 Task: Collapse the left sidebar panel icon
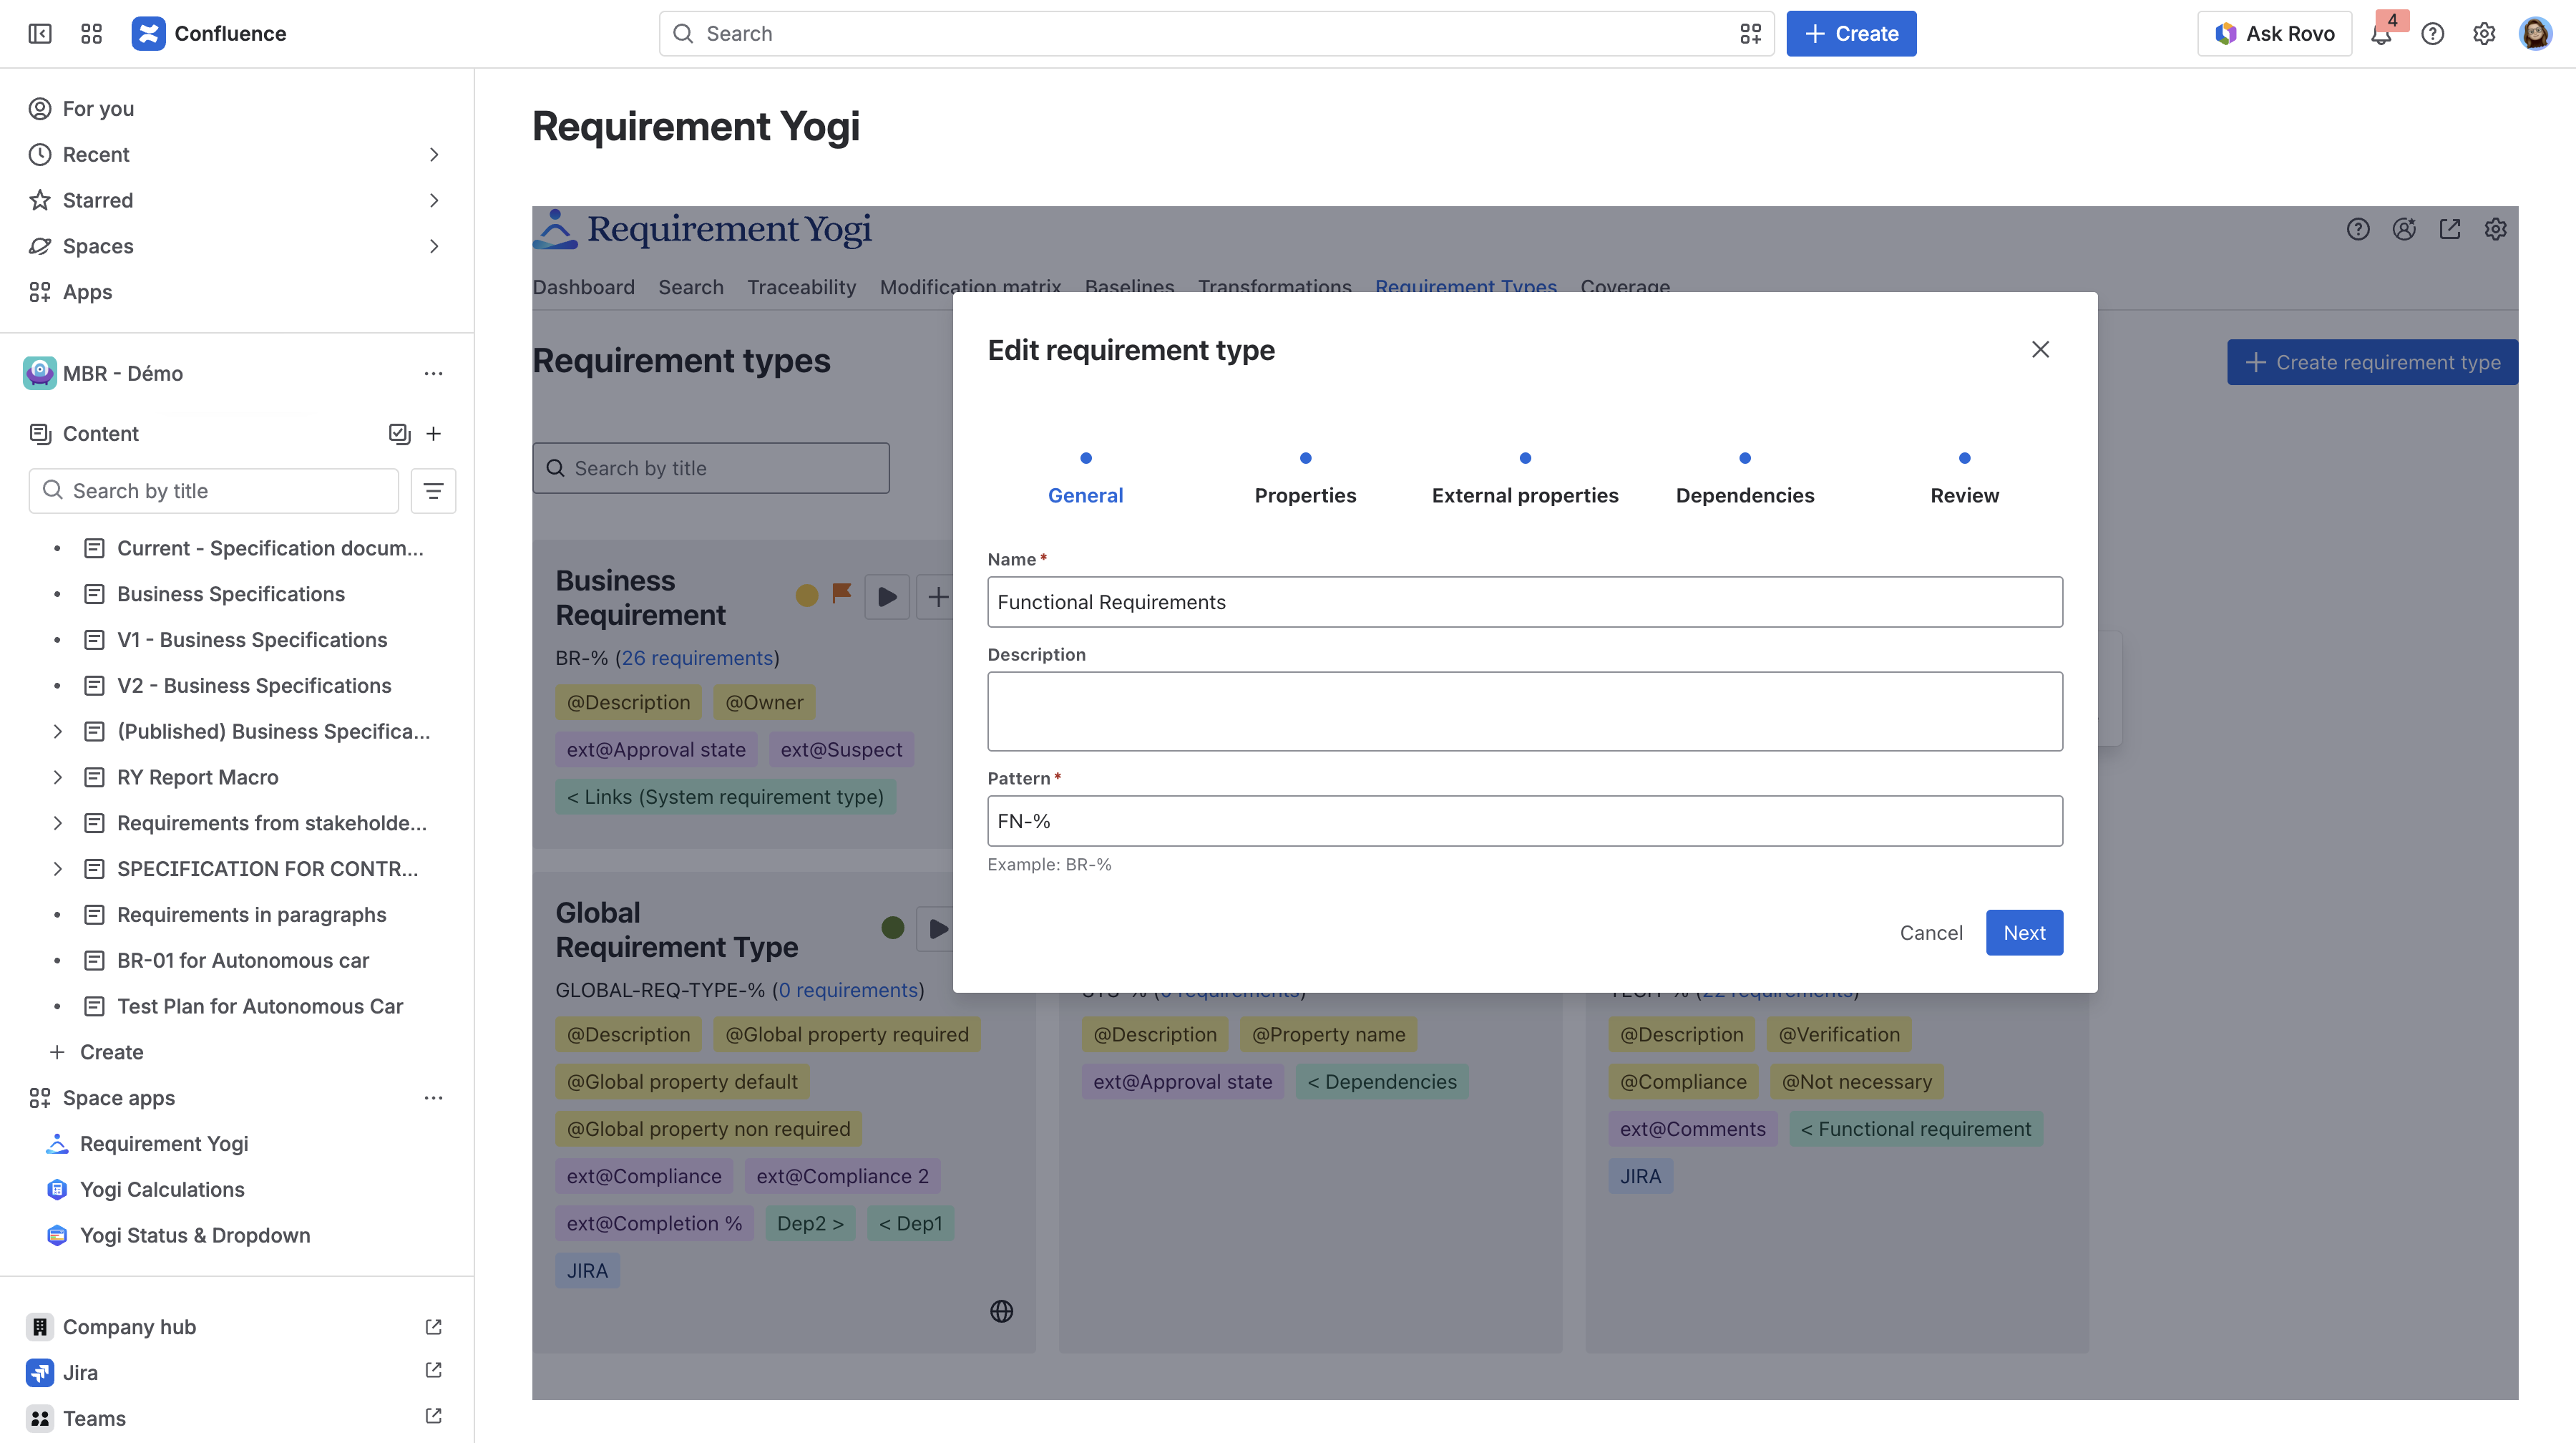point(40,34)
